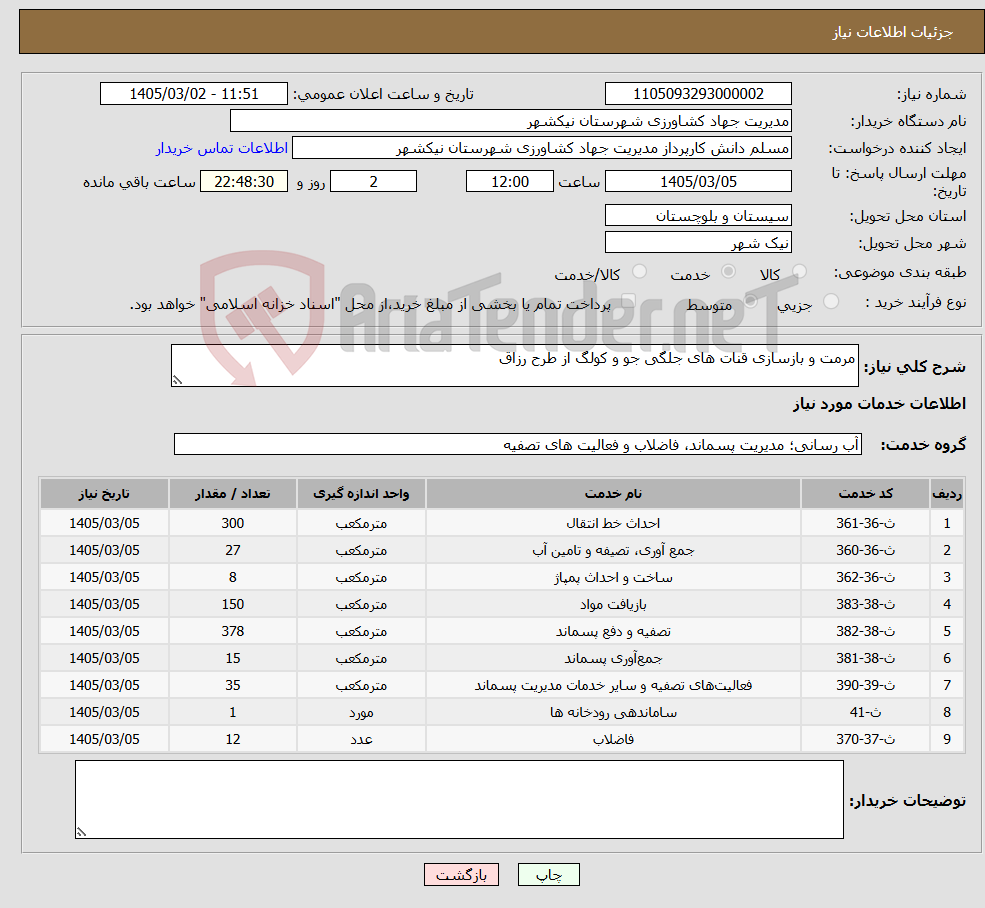This screenshot has height=908, width=985.
Task: Click the province field سیستان و بلوچستان
Action: pyautogui.click(x=698, y=216)
